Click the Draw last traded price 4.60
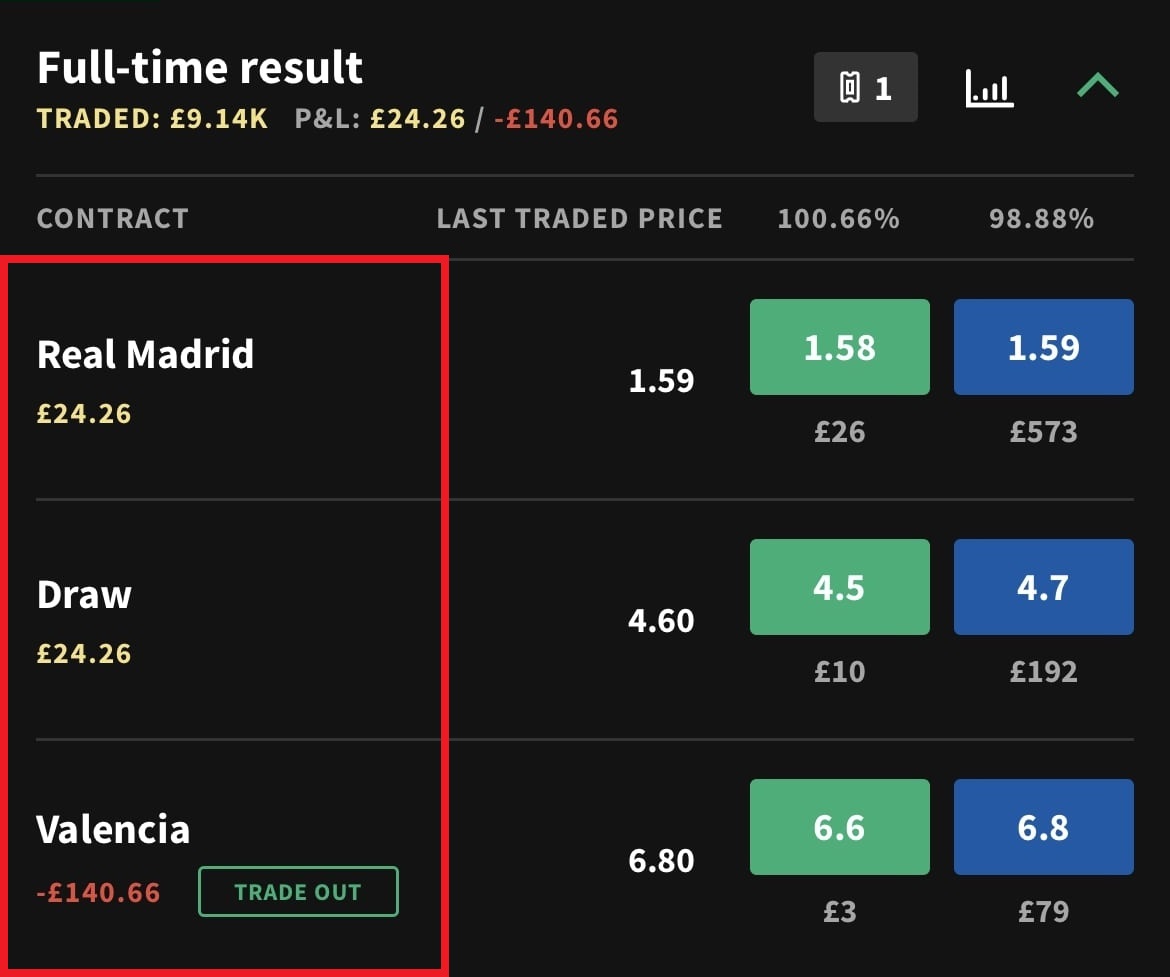Viewport: 1170px width, 977px height. [661, 621]
